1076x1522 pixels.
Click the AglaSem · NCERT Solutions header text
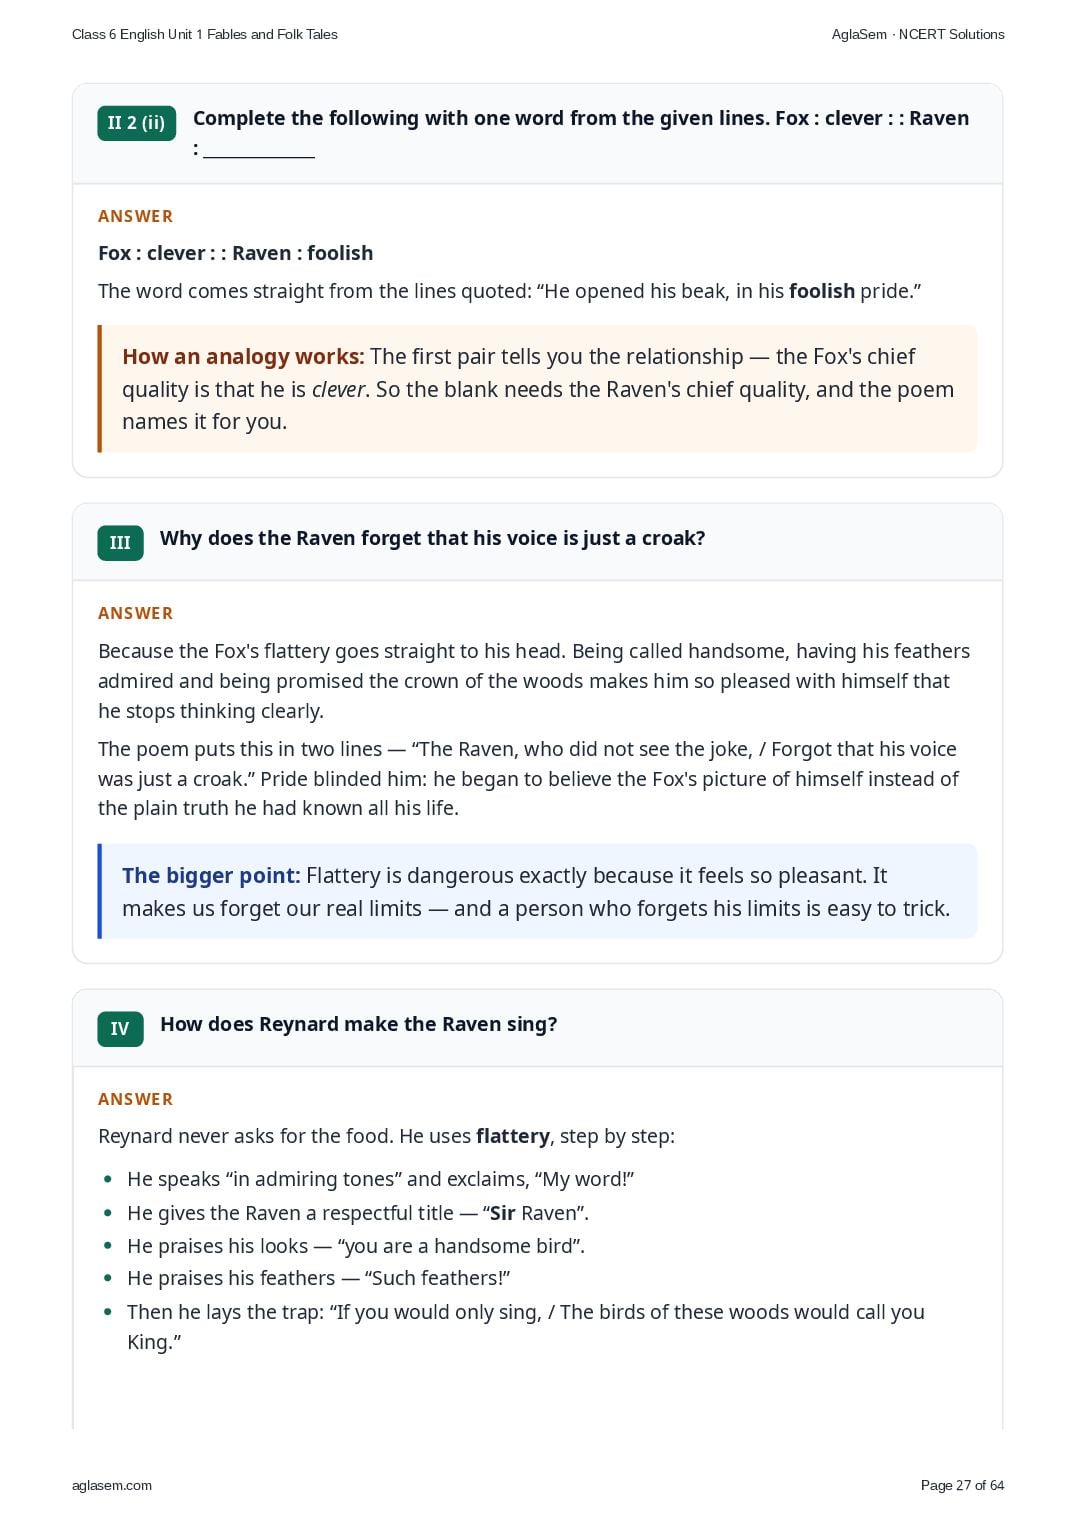click(x=918, y=34)
